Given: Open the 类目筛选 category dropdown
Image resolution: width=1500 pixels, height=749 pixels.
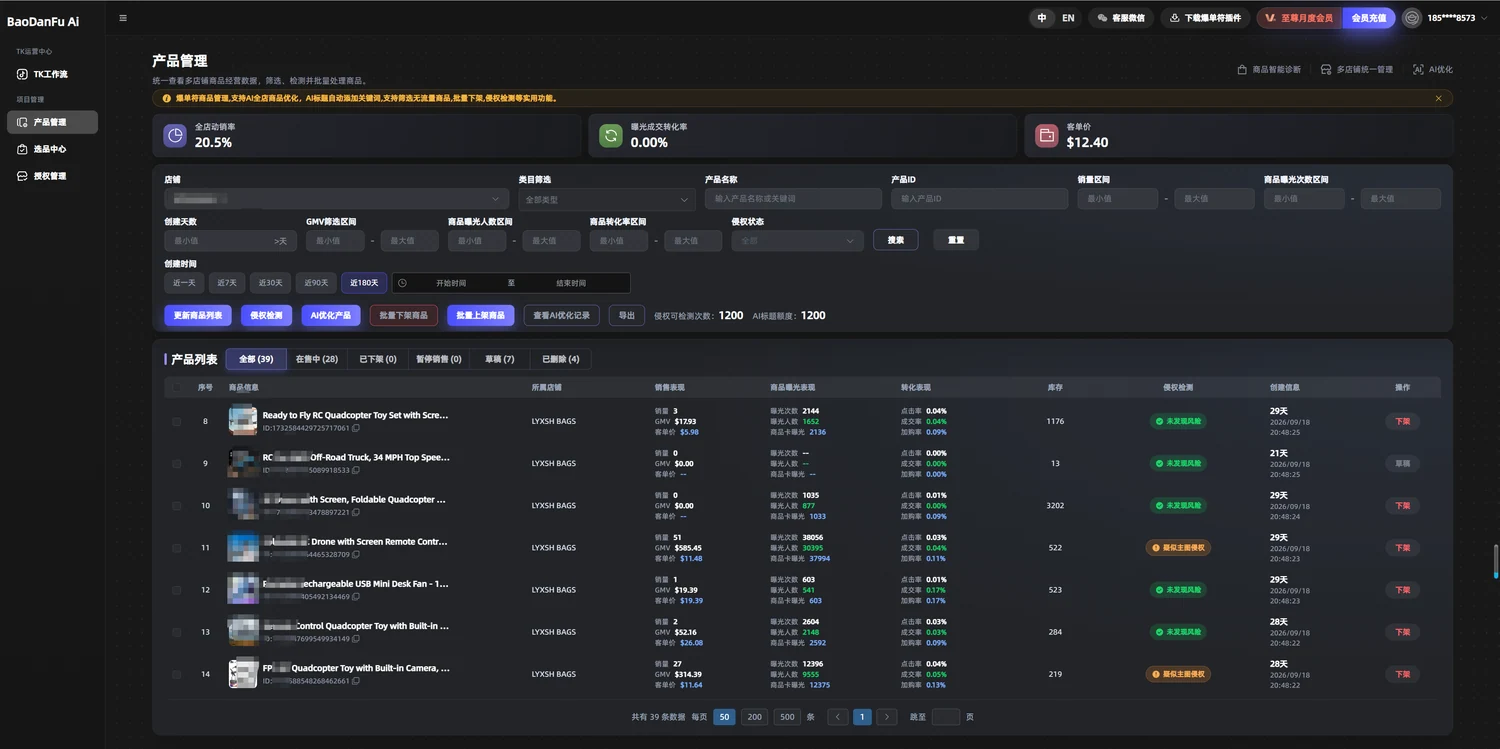Looking at the screenshot, I should [x=607, y=199].
